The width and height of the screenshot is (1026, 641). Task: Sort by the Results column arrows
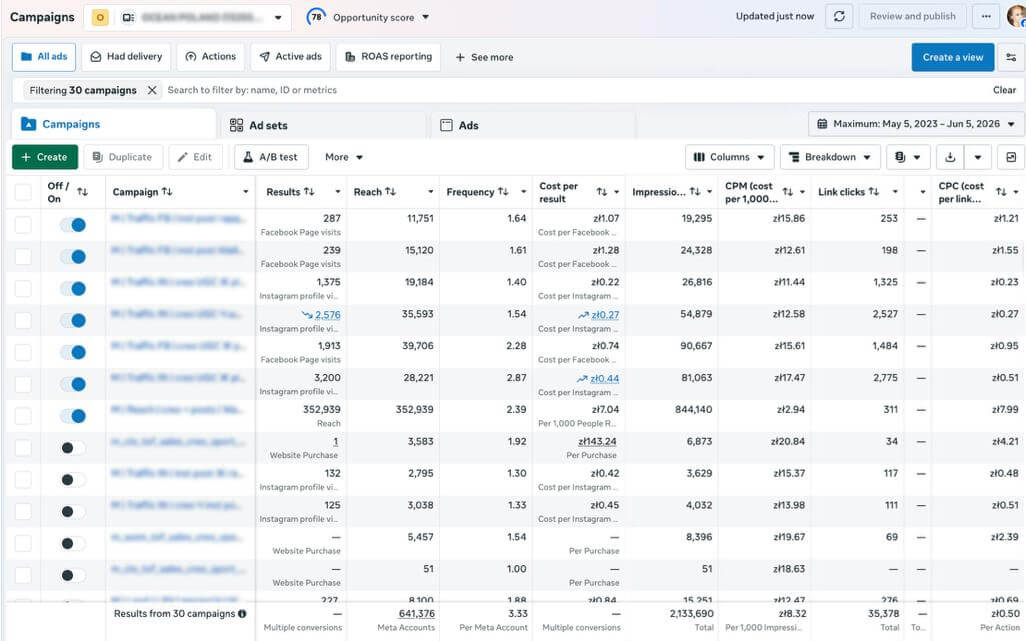[x=309, y=192]
